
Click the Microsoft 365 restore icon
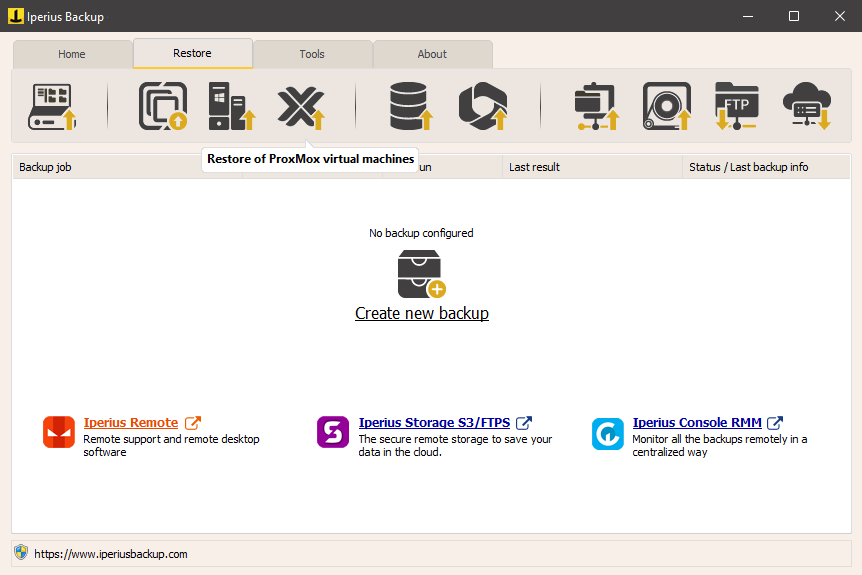coord(483,106)
